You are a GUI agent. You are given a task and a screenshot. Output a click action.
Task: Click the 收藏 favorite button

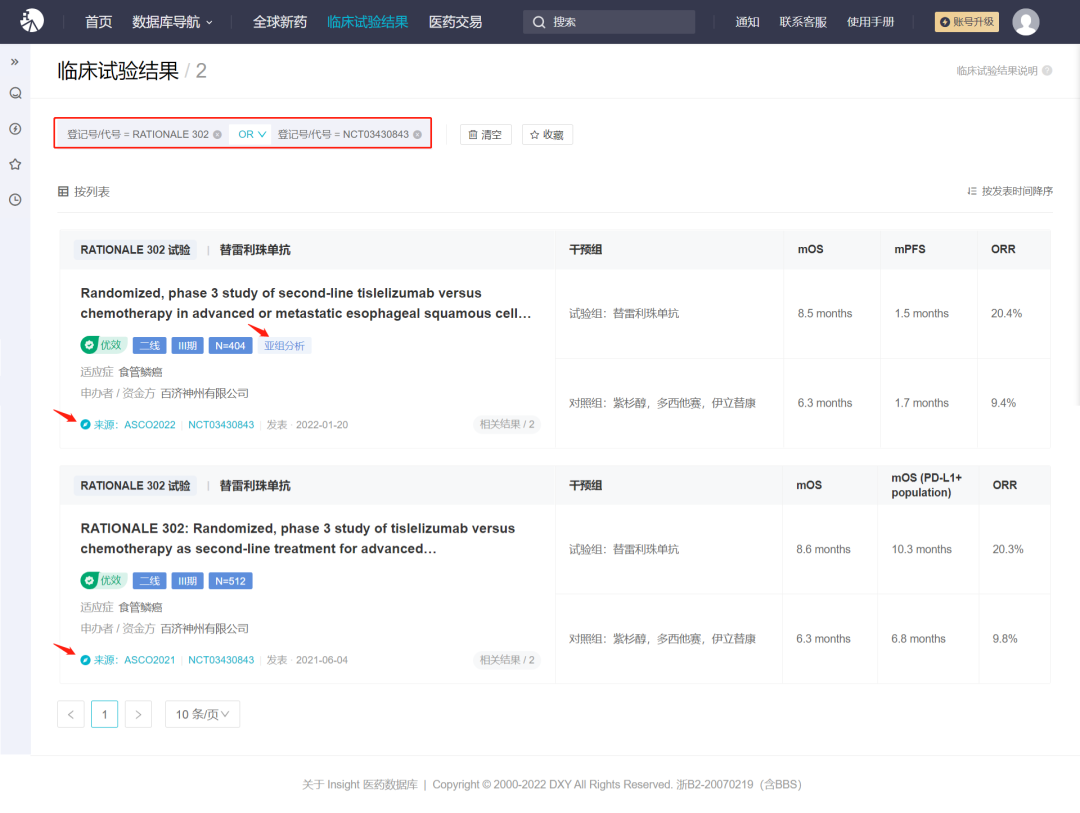click(547, 134)
